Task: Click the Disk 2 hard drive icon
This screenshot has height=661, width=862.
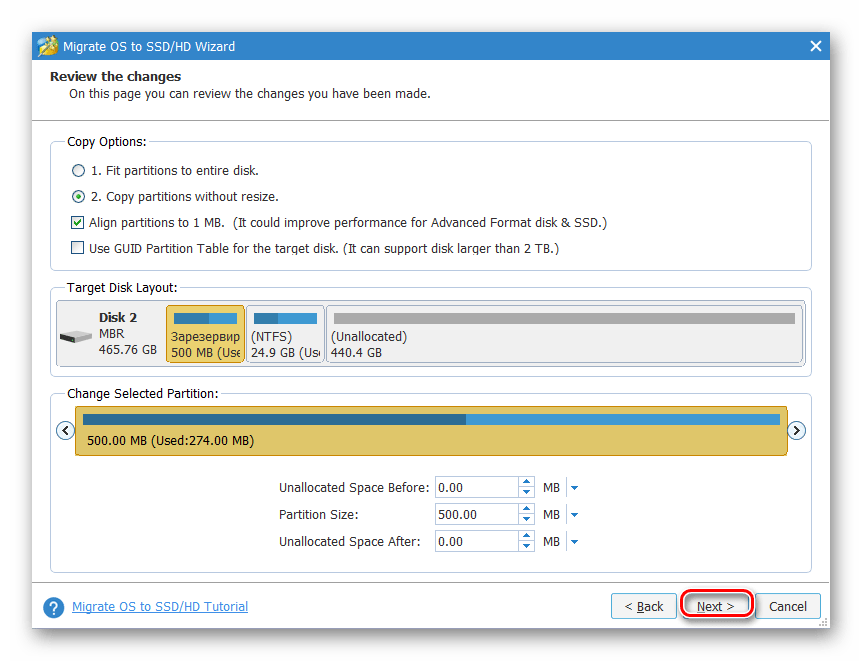Action: pos(76,336)
